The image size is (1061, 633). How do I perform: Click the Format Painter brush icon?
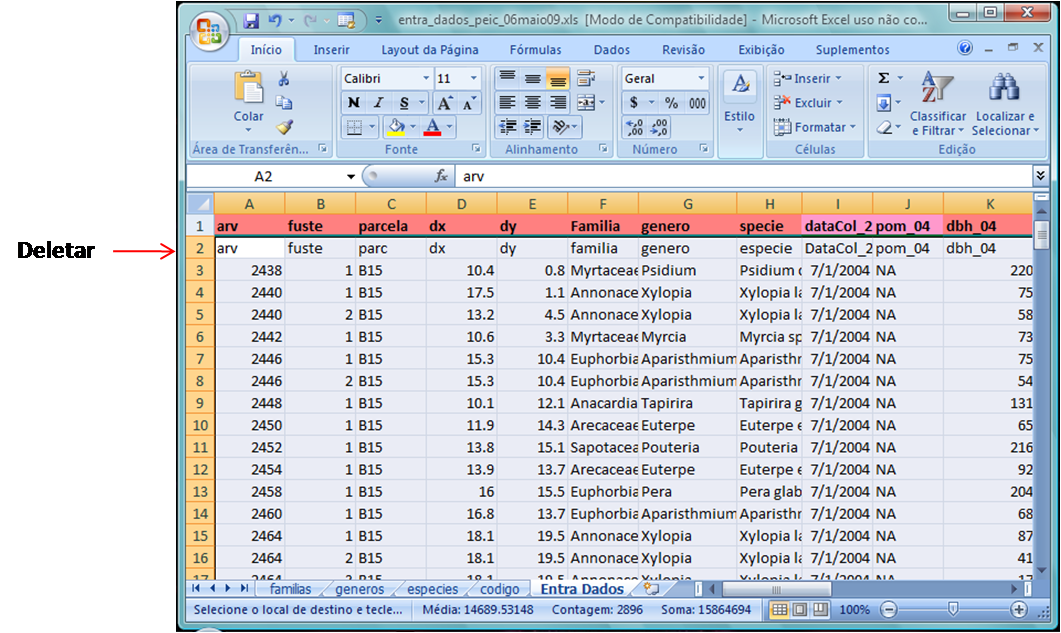pyautogui.click(x=284, y=127)
